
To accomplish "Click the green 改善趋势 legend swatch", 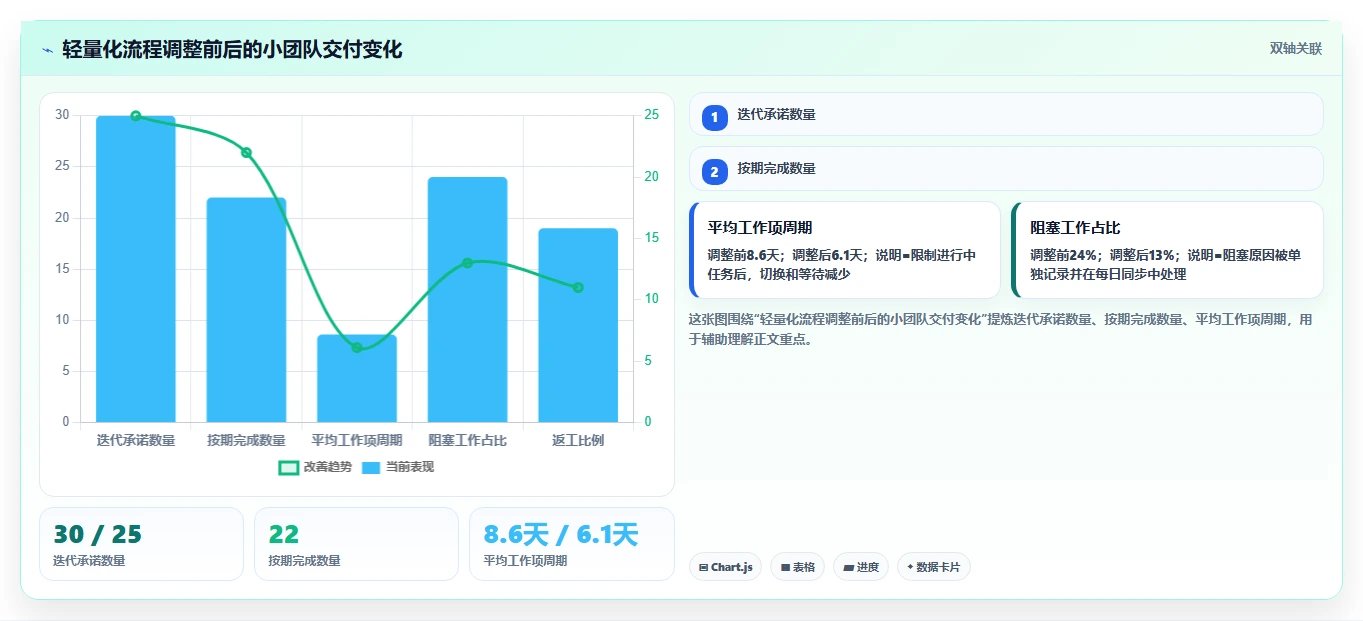I will pyautogui.click(x=288, y=467).
